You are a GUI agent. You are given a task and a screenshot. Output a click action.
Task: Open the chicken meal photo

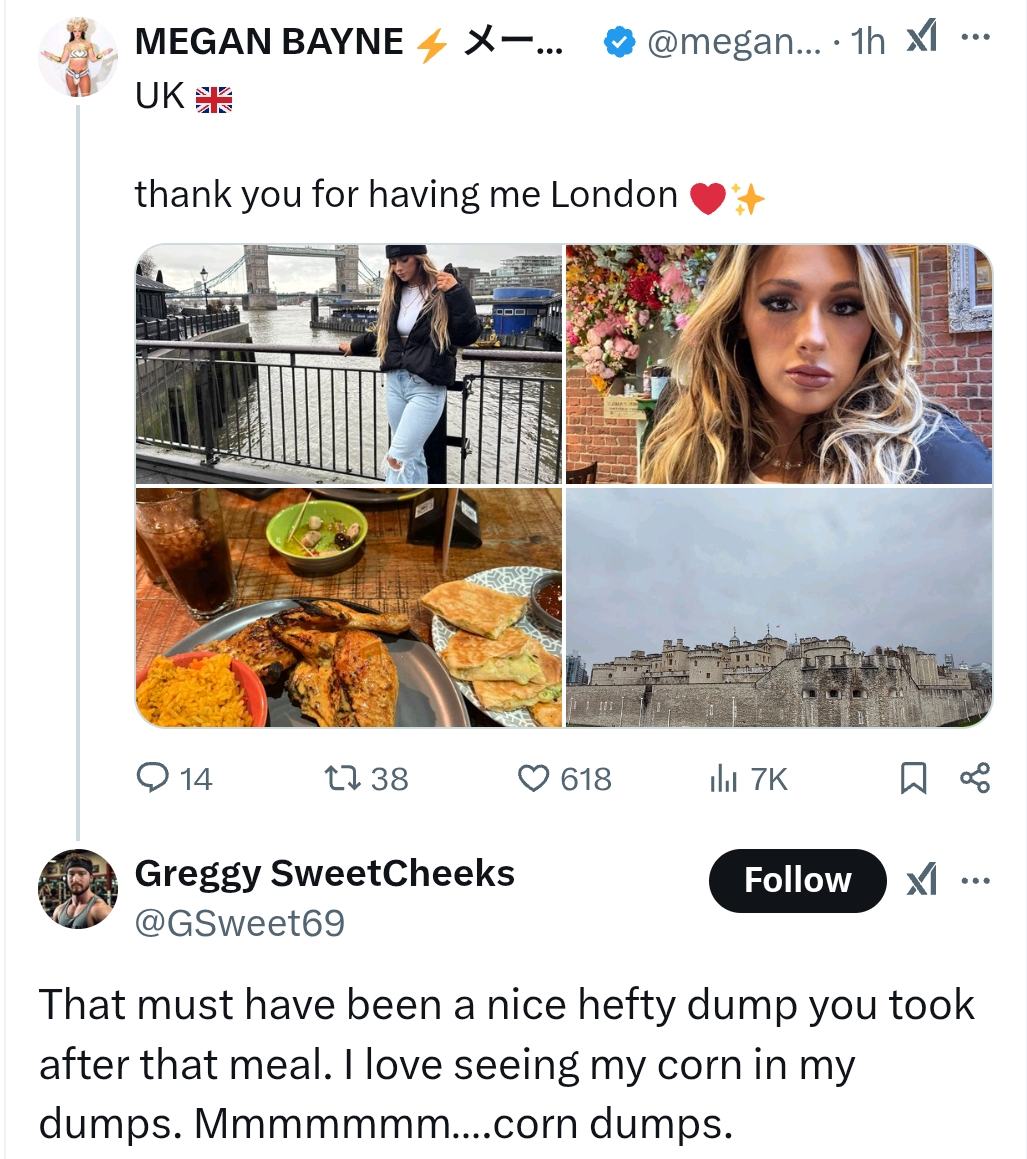(x=349, y=607)
